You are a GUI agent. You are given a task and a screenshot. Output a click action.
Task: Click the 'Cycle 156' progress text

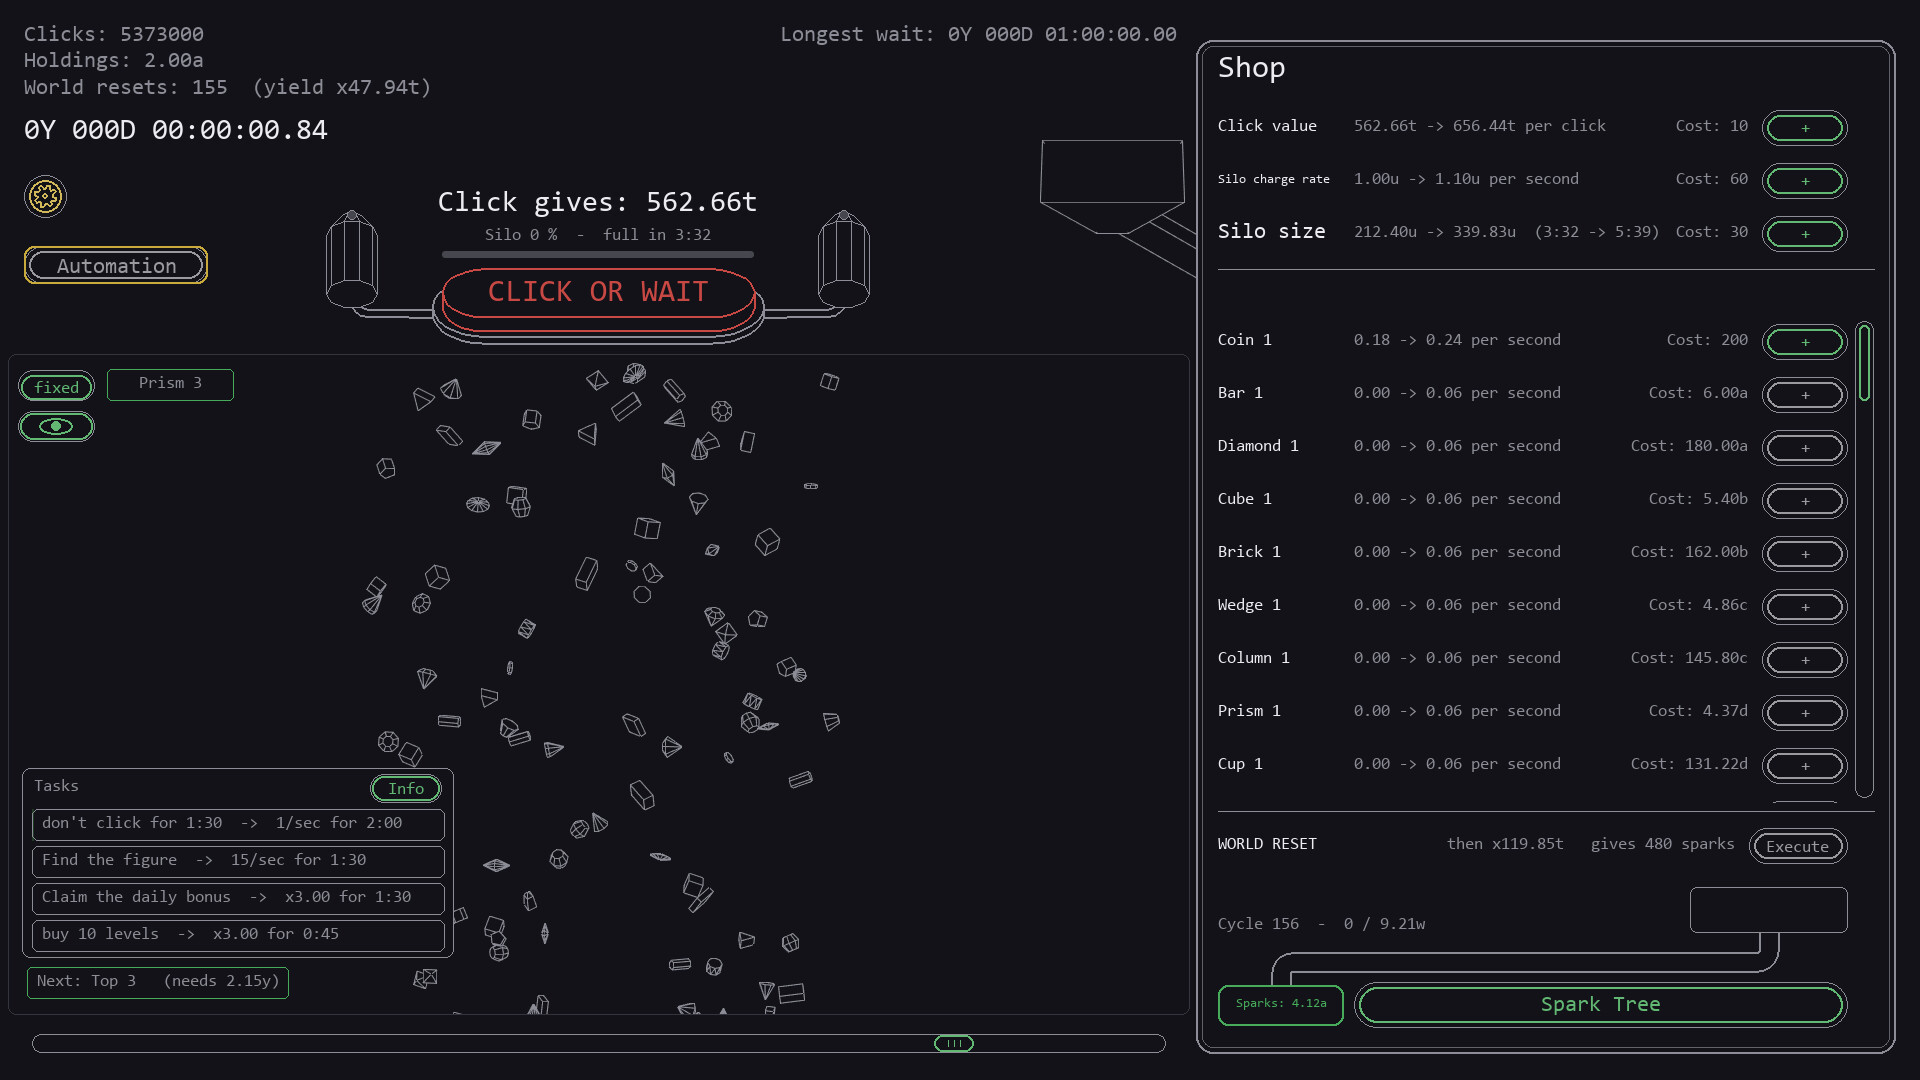click(1321, 924)
